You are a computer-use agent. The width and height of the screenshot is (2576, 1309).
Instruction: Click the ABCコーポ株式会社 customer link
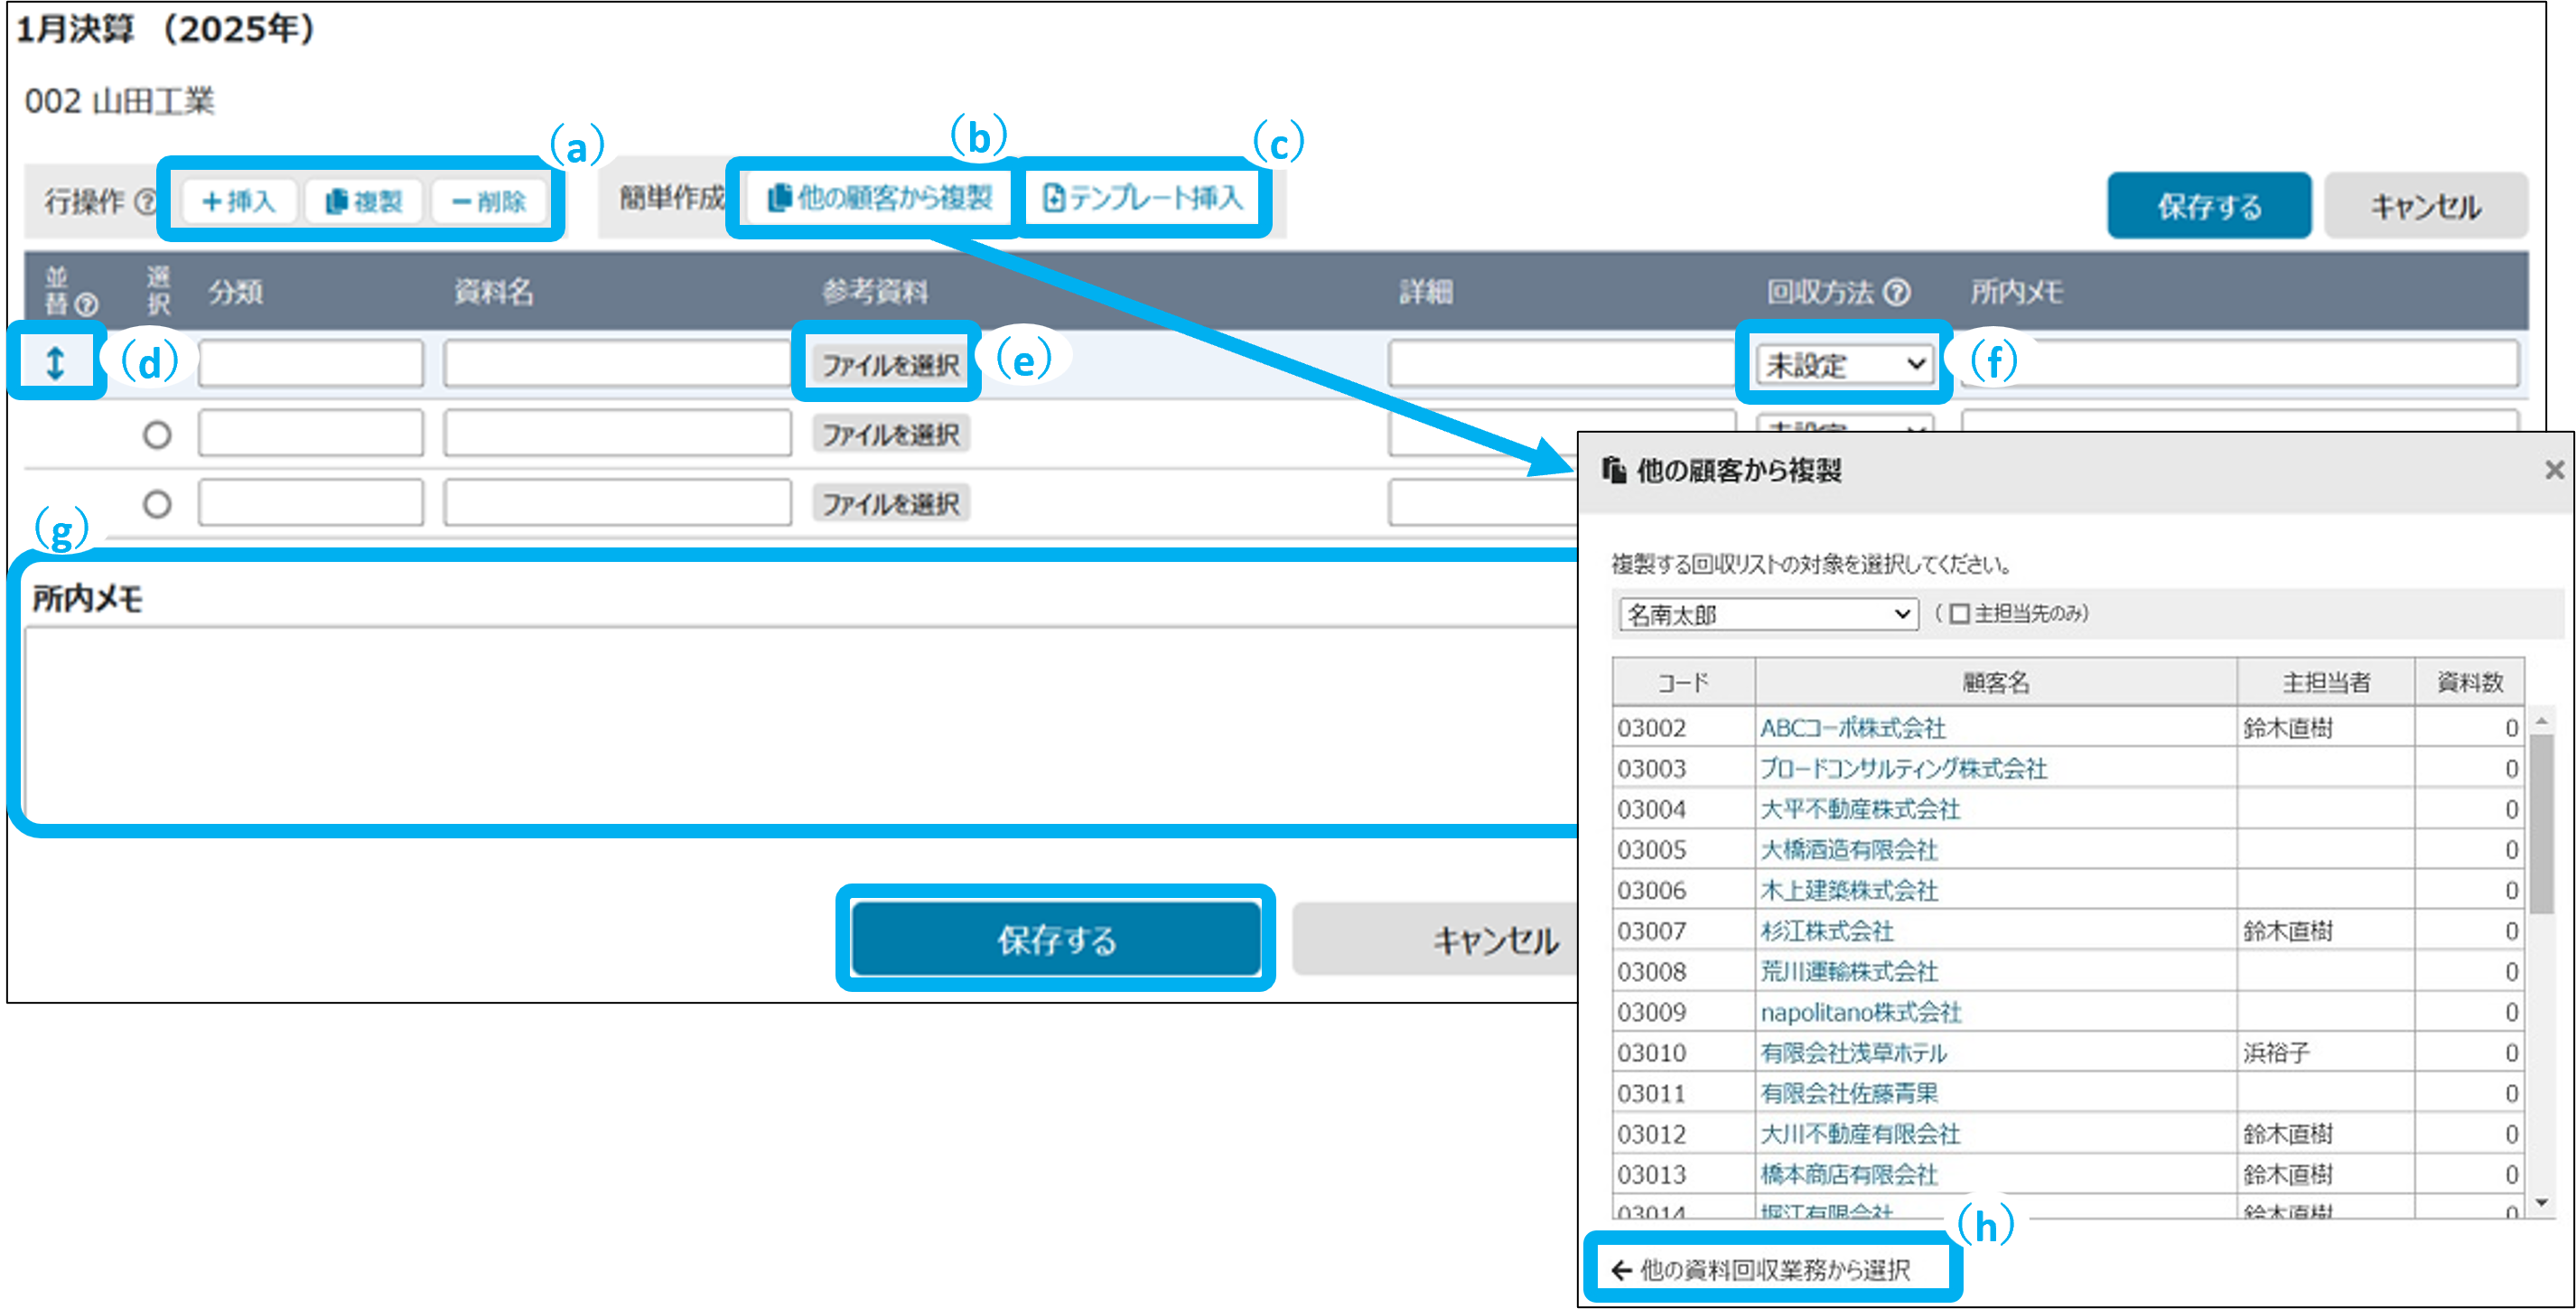1852,728
